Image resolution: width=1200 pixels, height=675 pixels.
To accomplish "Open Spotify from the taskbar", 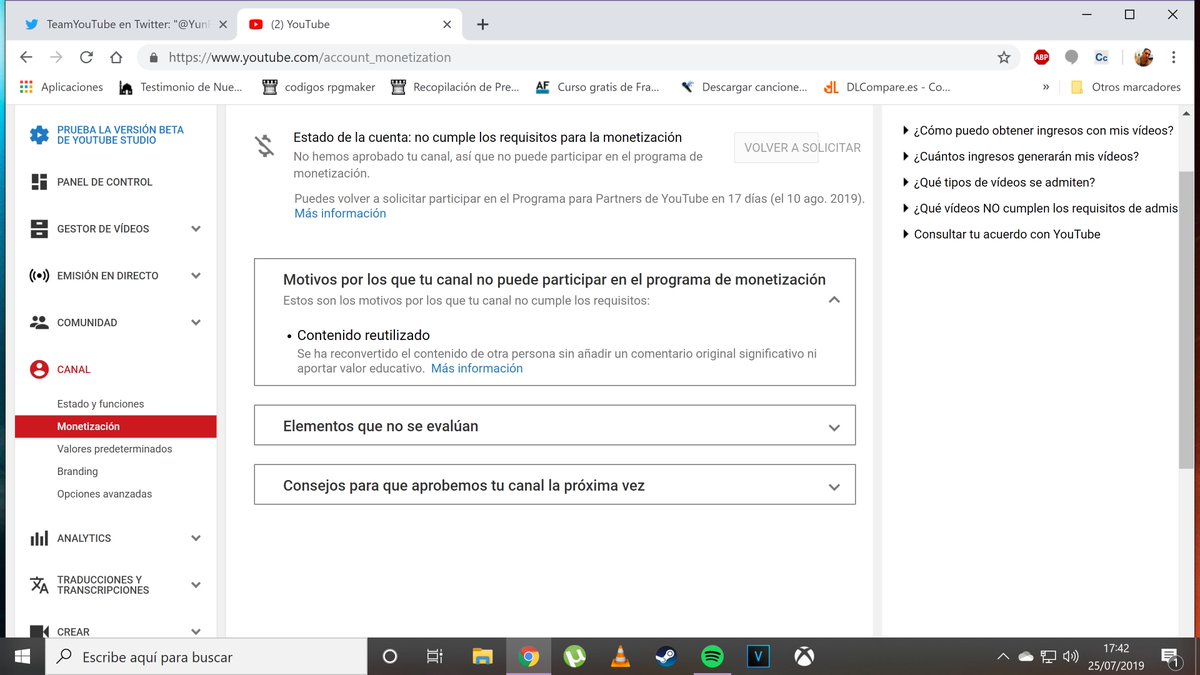I will (x=712, y=657).
